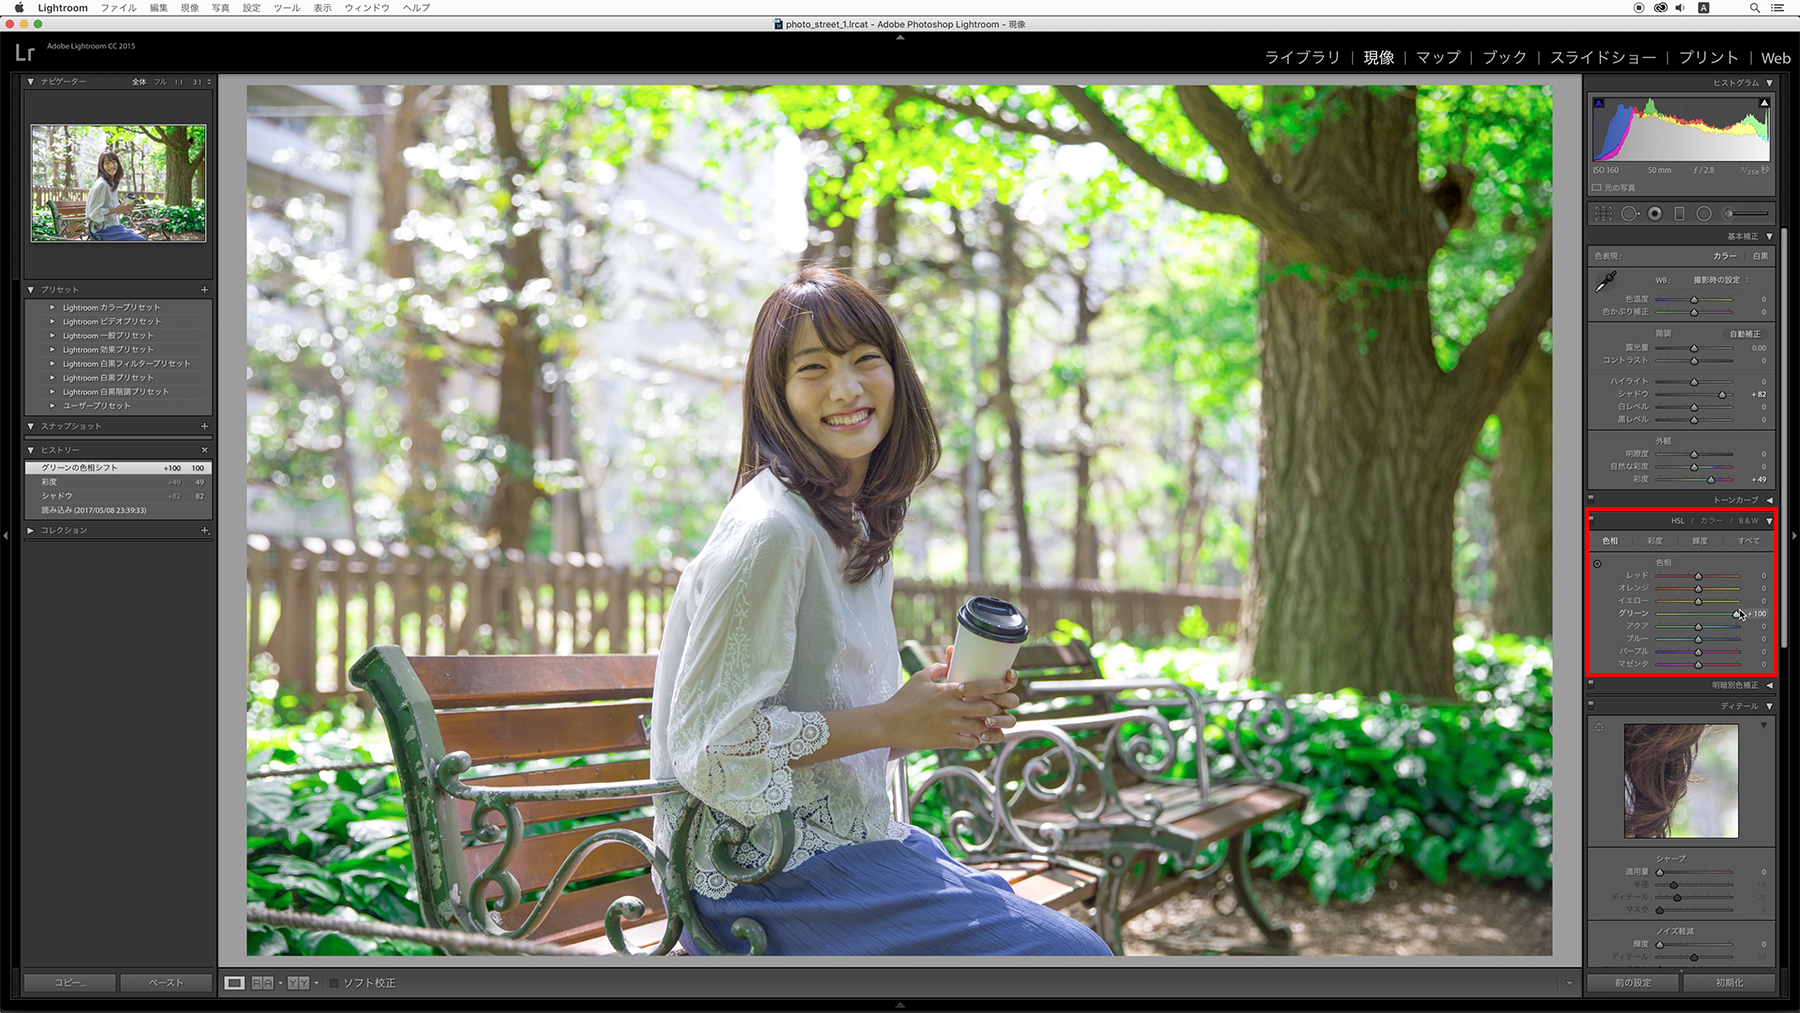Toggle the Tone Curve panel on/off switch
Screen dimensions: 1800x1013
[x=1591, y=497]
